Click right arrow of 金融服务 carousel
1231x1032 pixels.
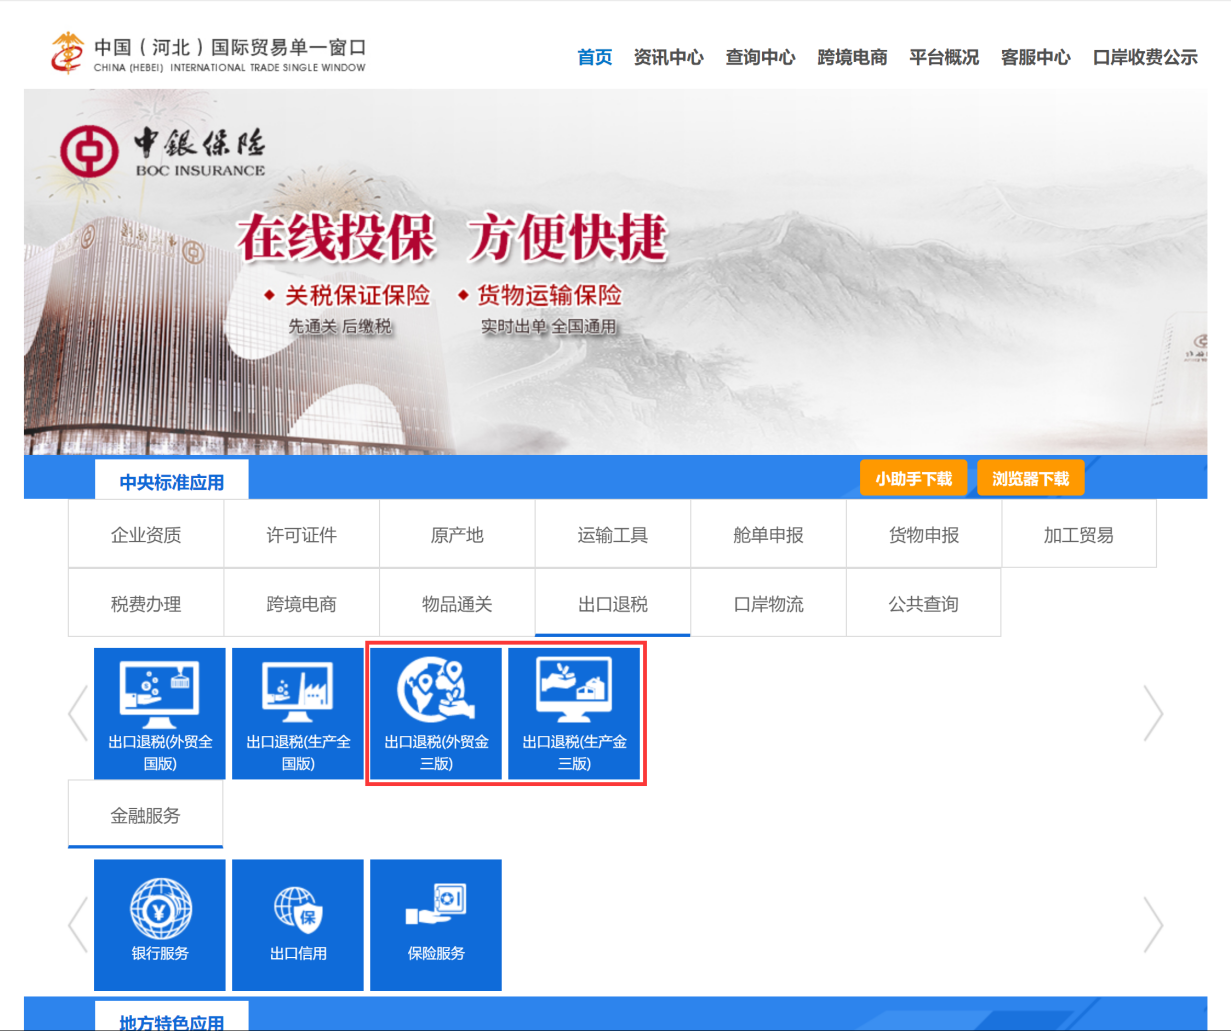coord(1153,925)
